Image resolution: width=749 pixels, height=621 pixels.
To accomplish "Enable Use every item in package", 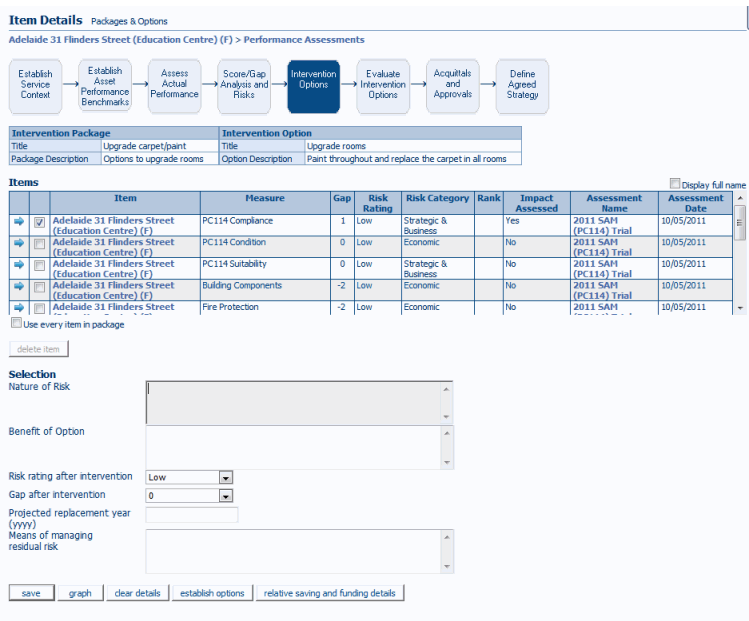I will point(17,323).
